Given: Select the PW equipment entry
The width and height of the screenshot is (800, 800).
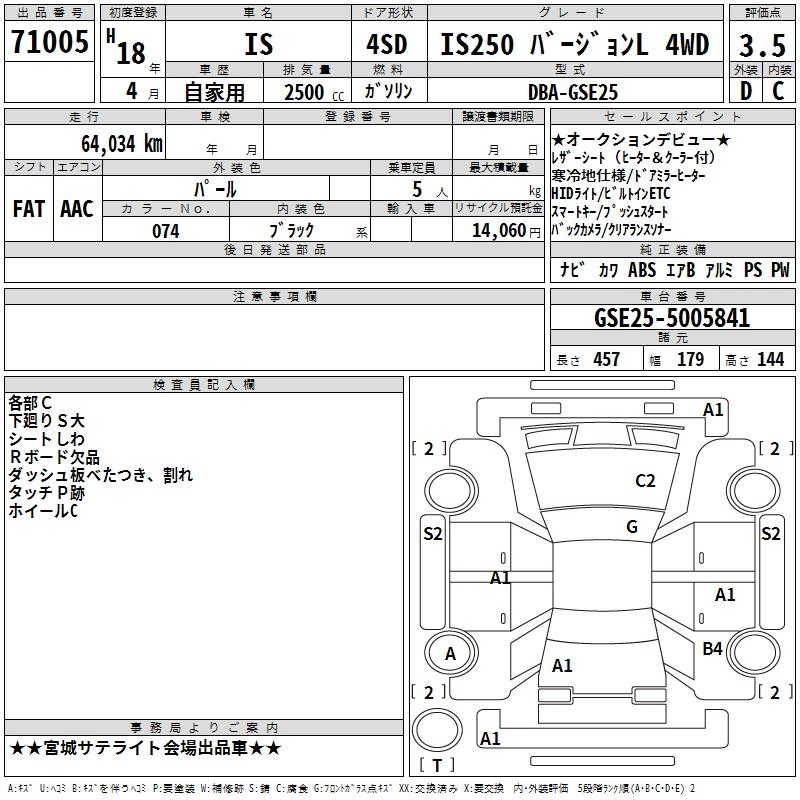Looking at the screenshot, I should tap(780, 270).
